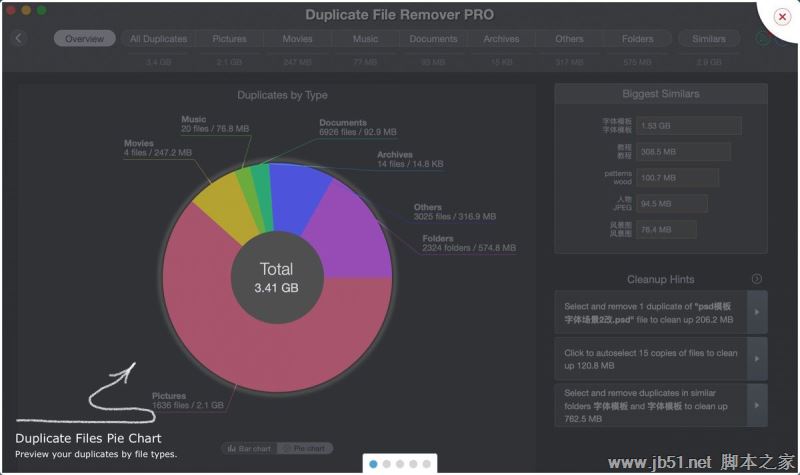The width and height of the screenshot is (800, 475).
Task: Click the Documents 6926 files label
Action: tap(358, 128)
